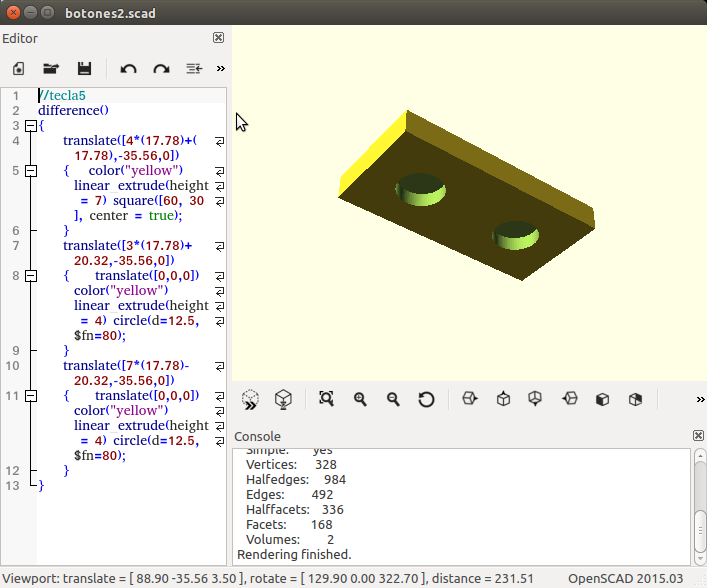Collapse code fold at line 8

click(x=31, y=276)
